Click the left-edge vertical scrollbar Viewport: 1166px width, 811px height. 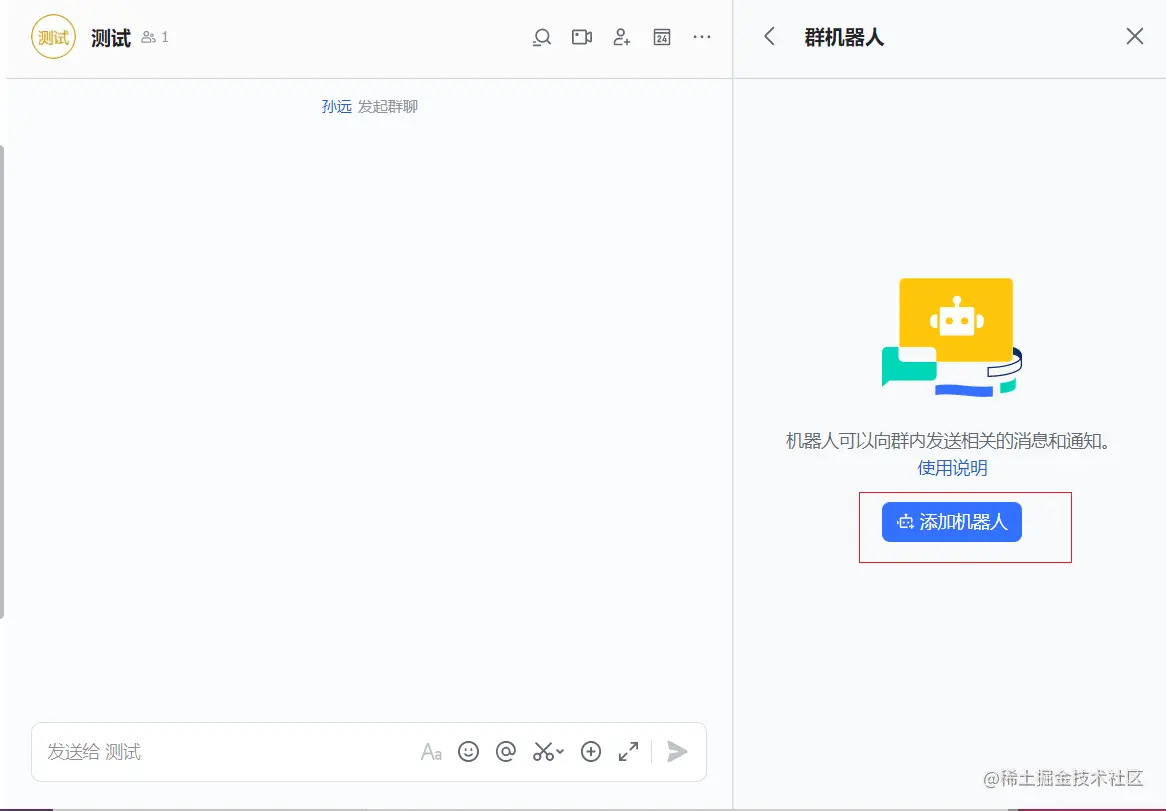(x=2, y=381)
